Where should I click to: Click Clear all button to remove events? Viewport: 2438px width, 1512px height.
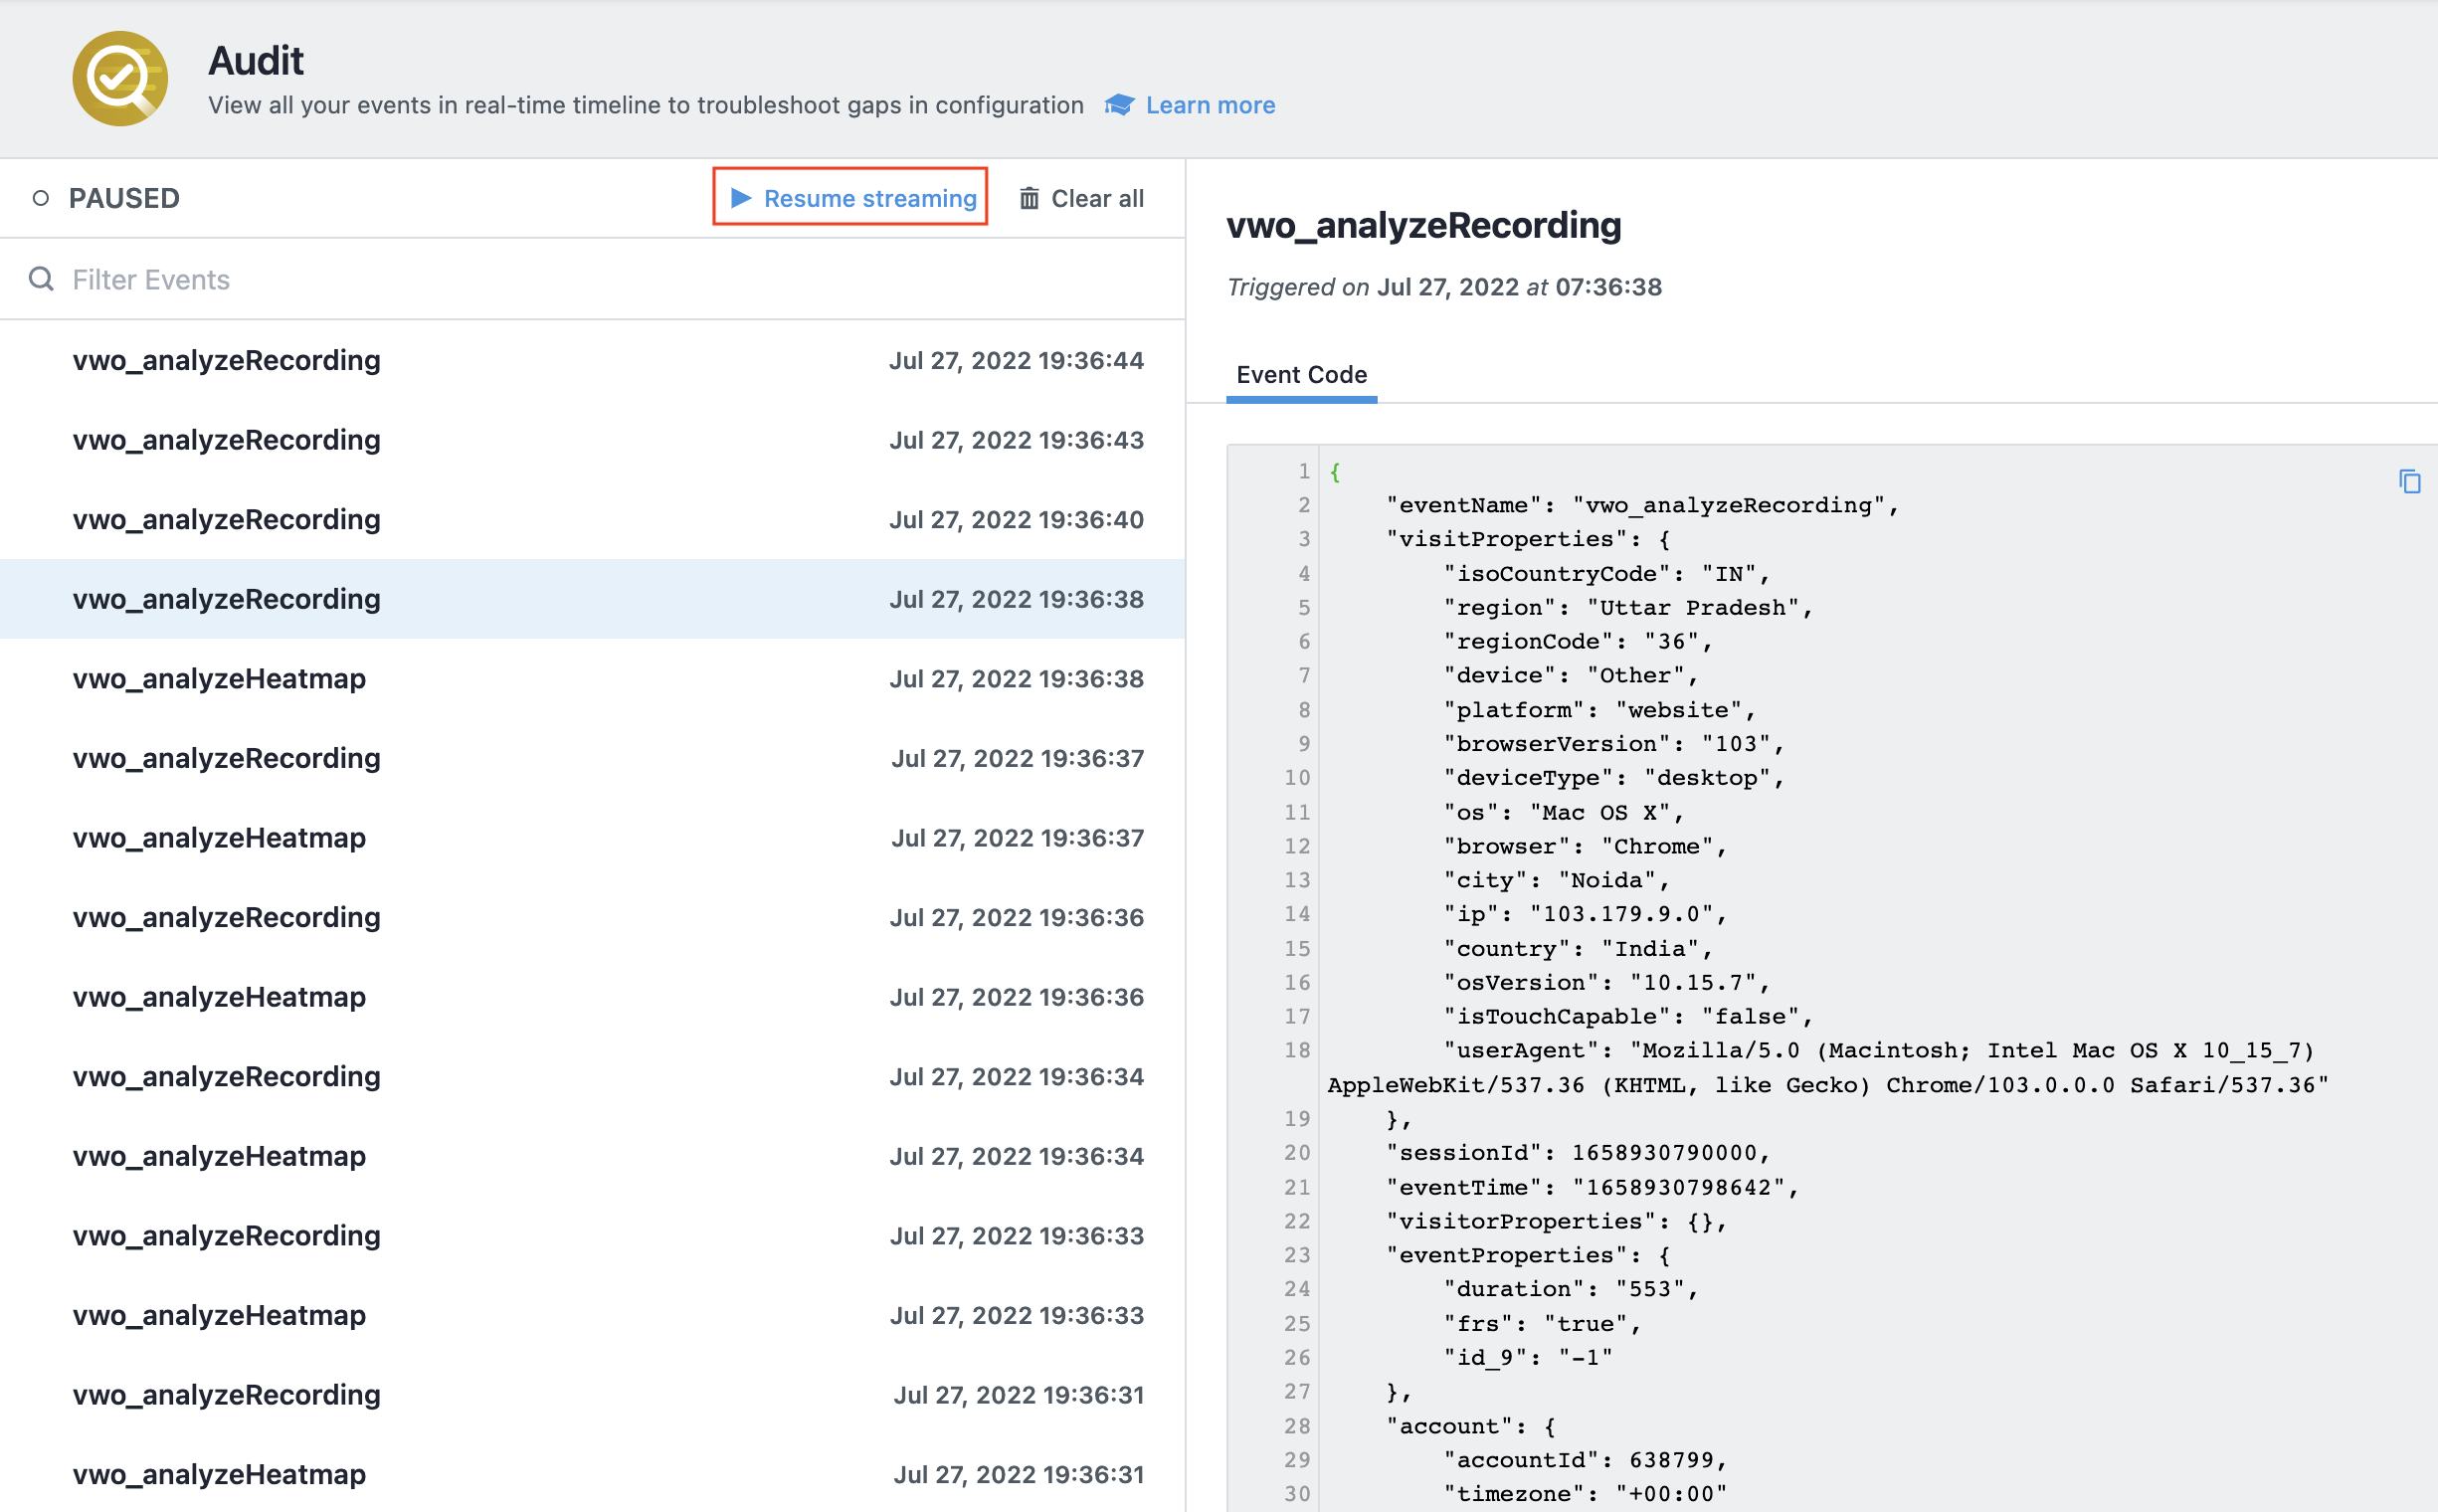coord(1081,197)
